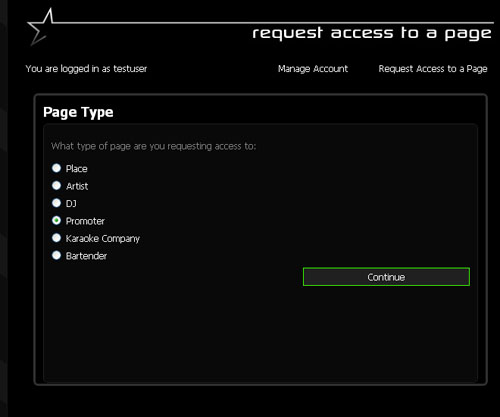The image size is (500, 417).
Task: Pick the Promoter radio button
Action: 56,220
